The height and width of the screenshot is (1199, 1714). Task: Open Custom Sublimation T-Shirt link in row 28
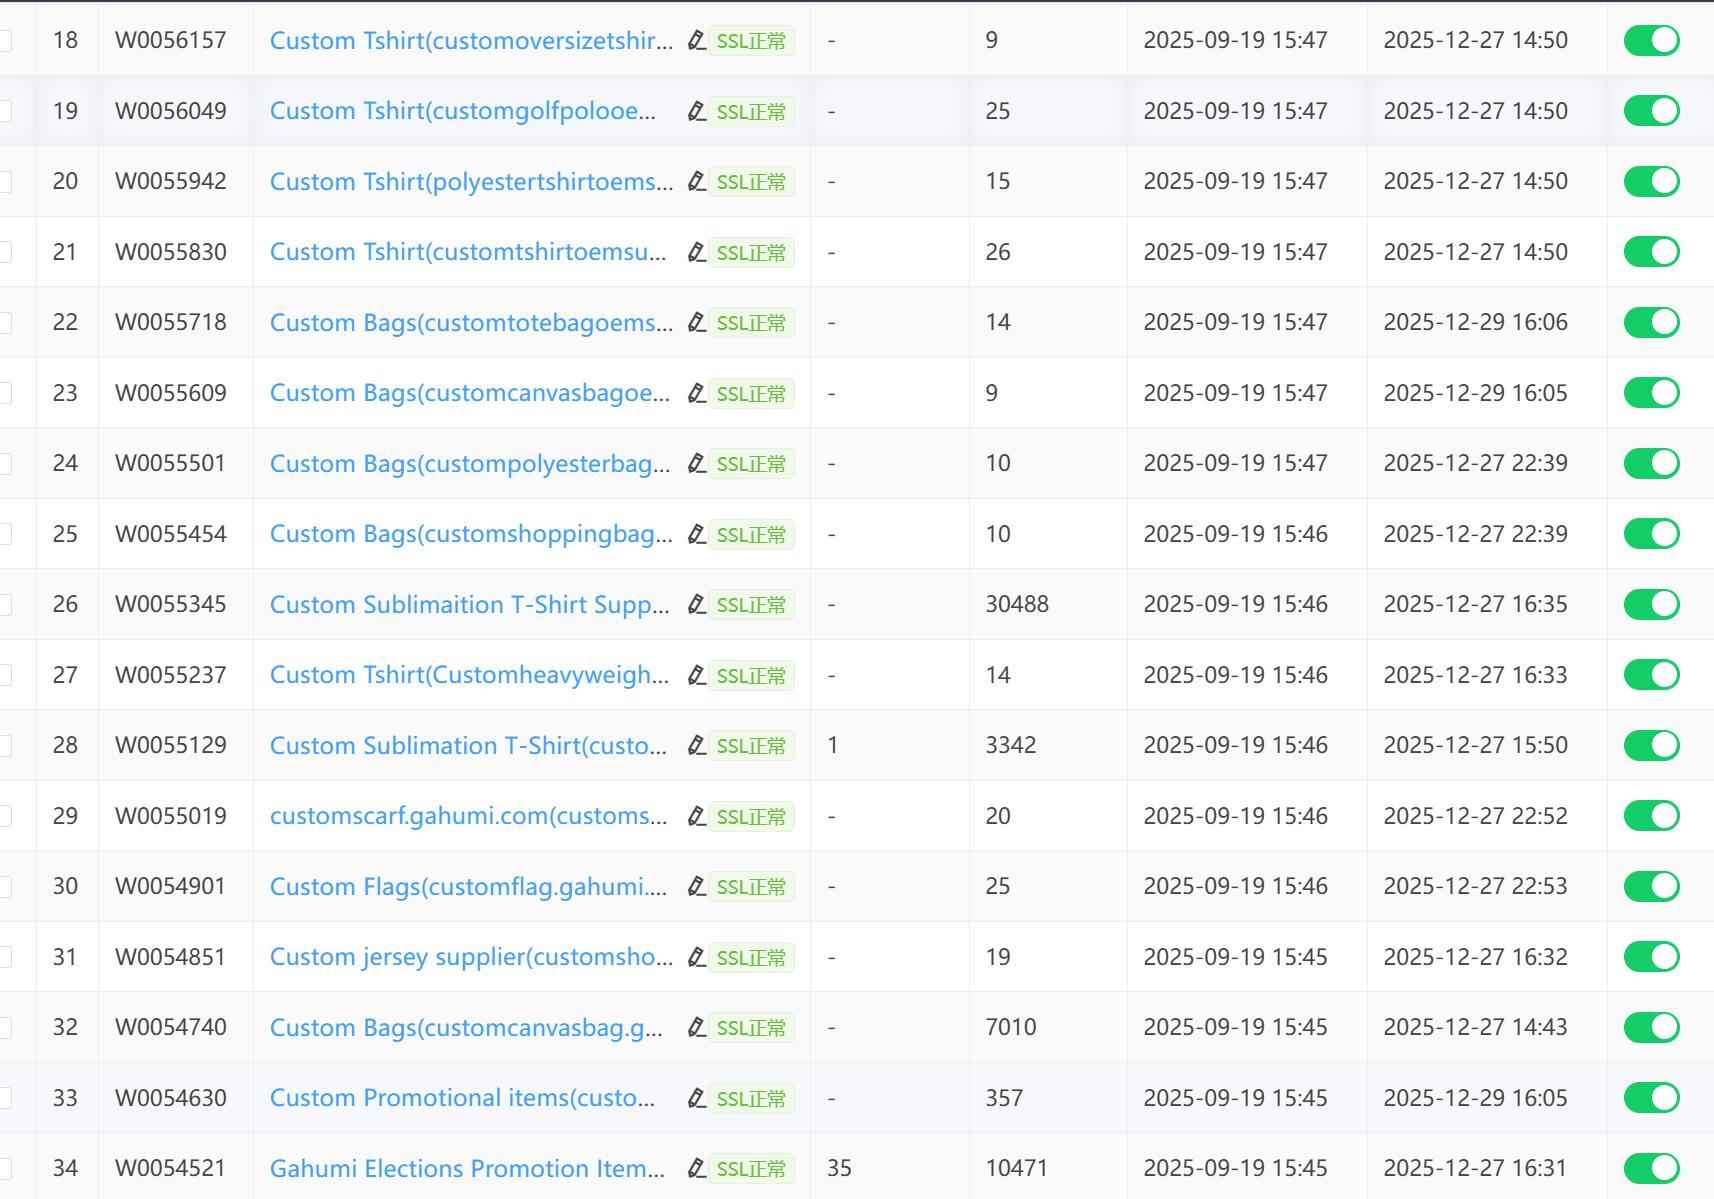pos(467,746)
